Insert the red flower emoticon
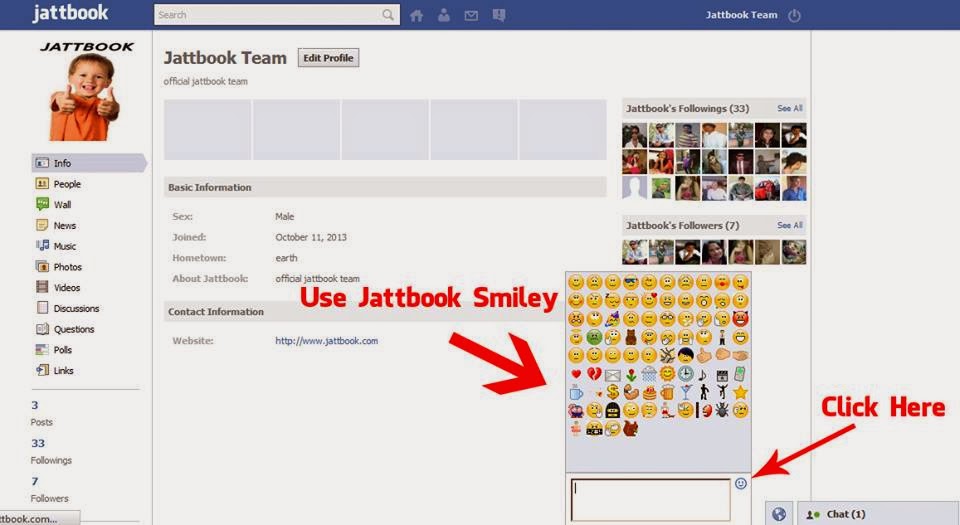 [x=631, y=374]
